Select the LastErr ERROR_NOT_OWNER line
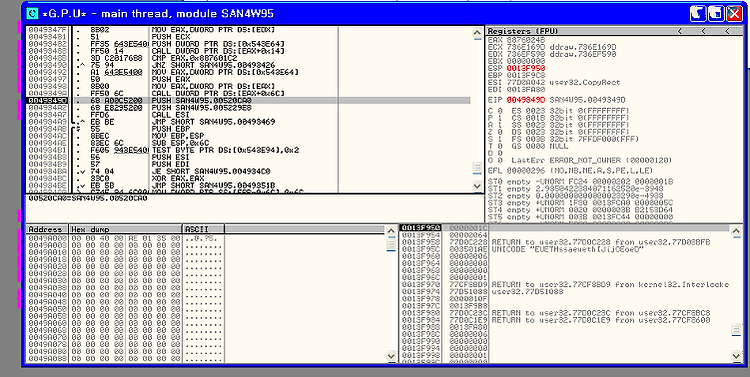The width and height of the screenshot is (750, 377). pos(591,160)
